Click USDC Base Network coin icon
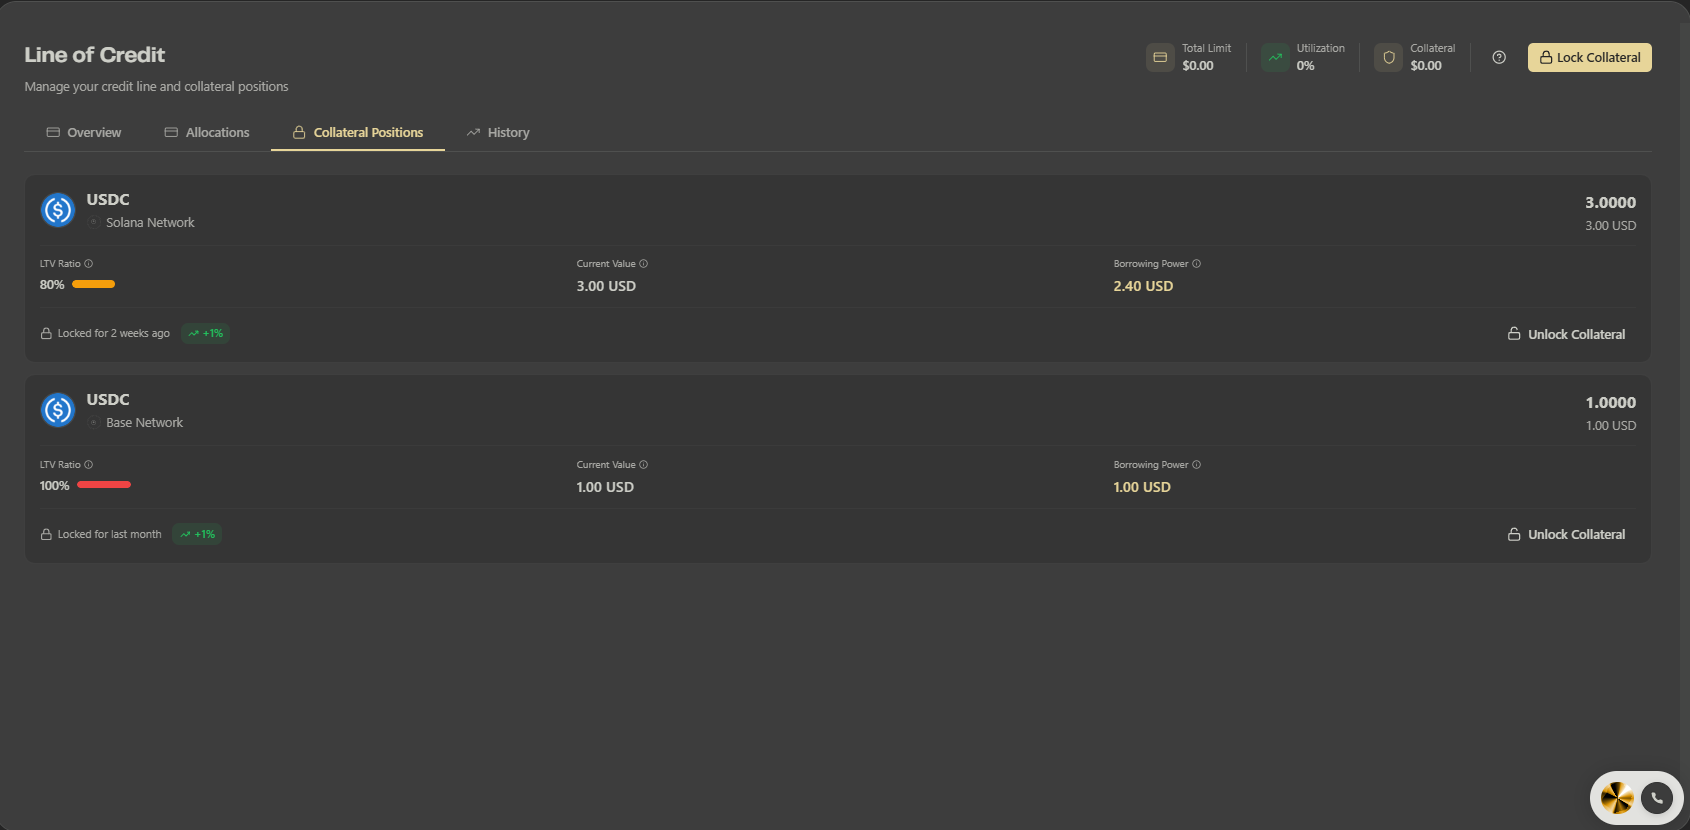 [x=58, y=410]
